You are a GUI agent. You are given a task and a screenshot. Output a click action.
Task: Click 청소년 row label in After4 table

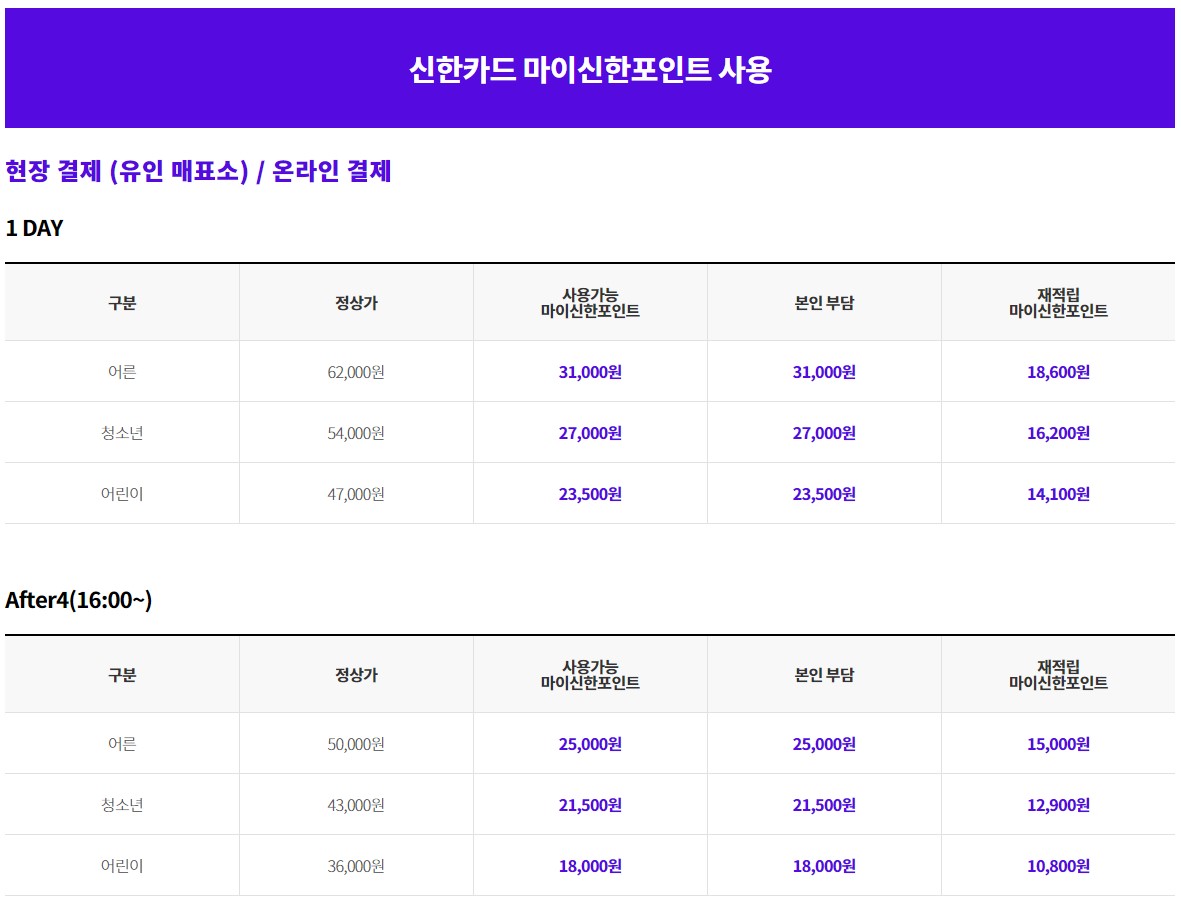tap(122, 805)
